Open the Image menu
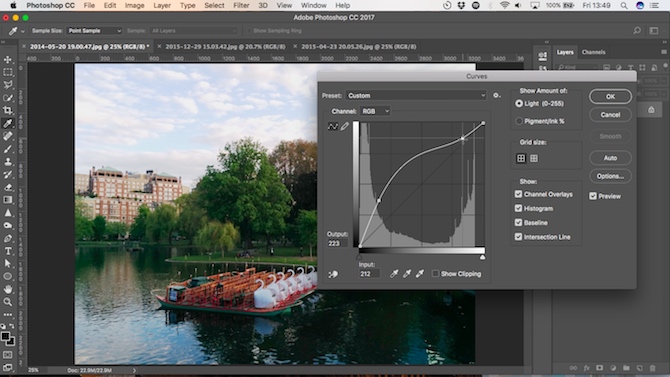 pos(134,6)
